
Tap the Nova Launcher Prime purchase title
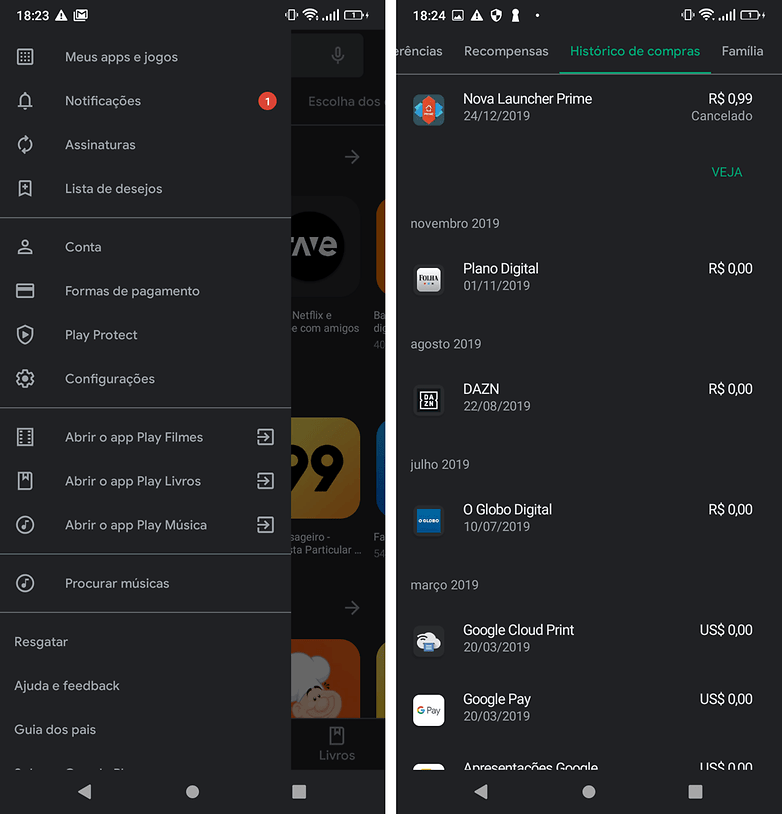click(x=528, y=99)
